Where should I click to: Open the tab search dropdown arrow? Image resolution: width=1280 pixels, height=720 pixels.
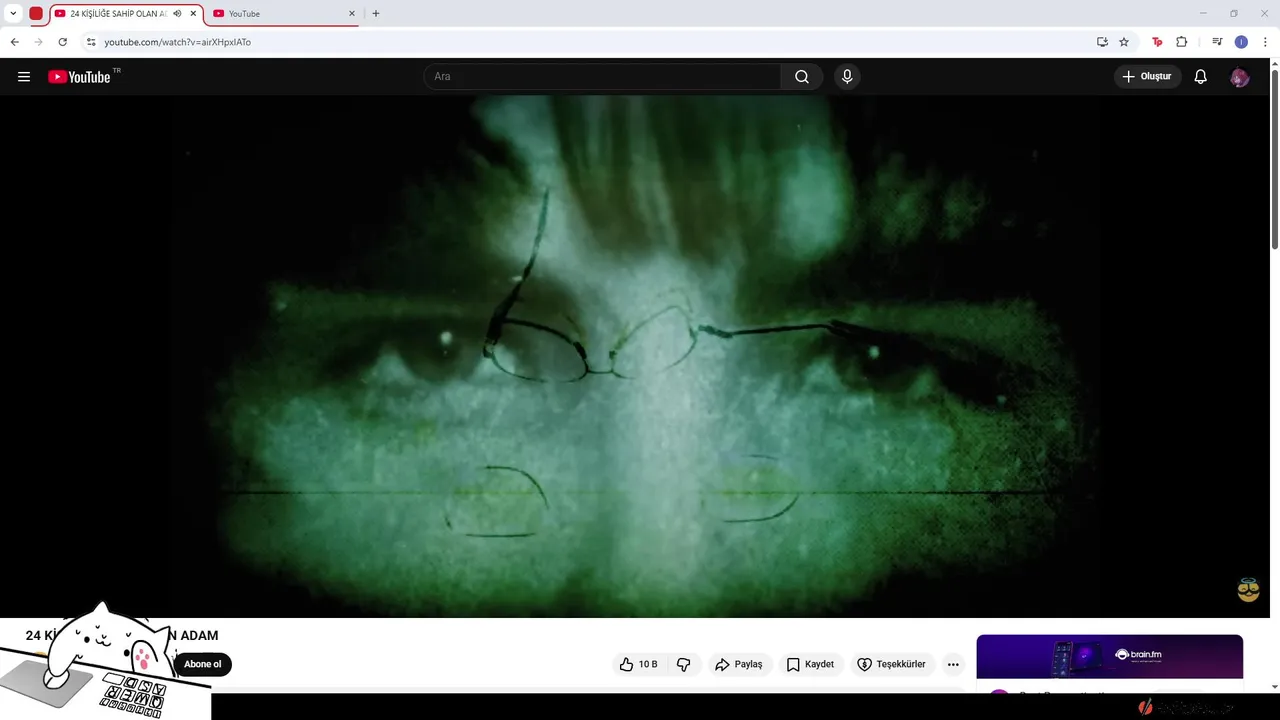[x=13, y=14]
